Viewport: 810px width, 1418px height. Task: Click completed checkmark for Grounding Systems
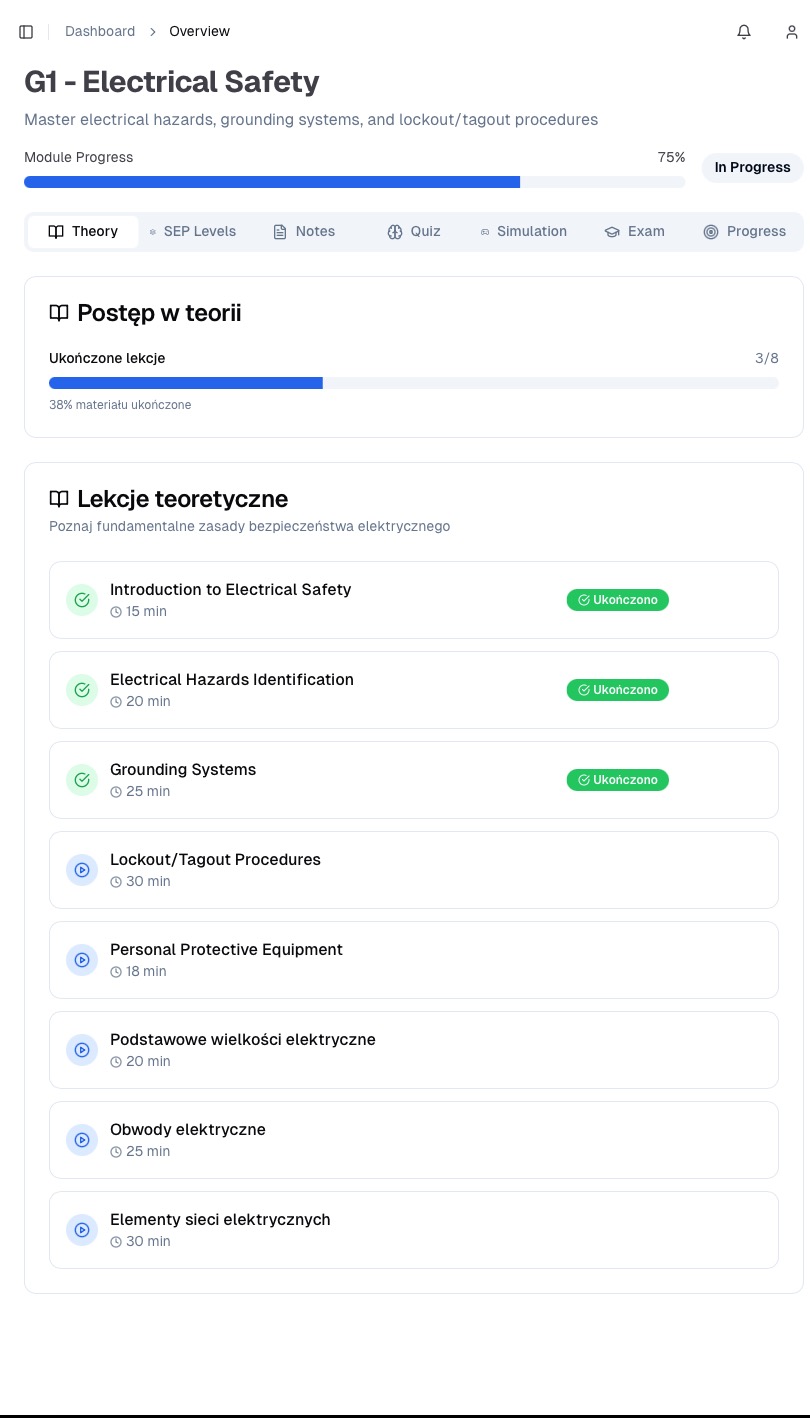[x=82, y=780]
